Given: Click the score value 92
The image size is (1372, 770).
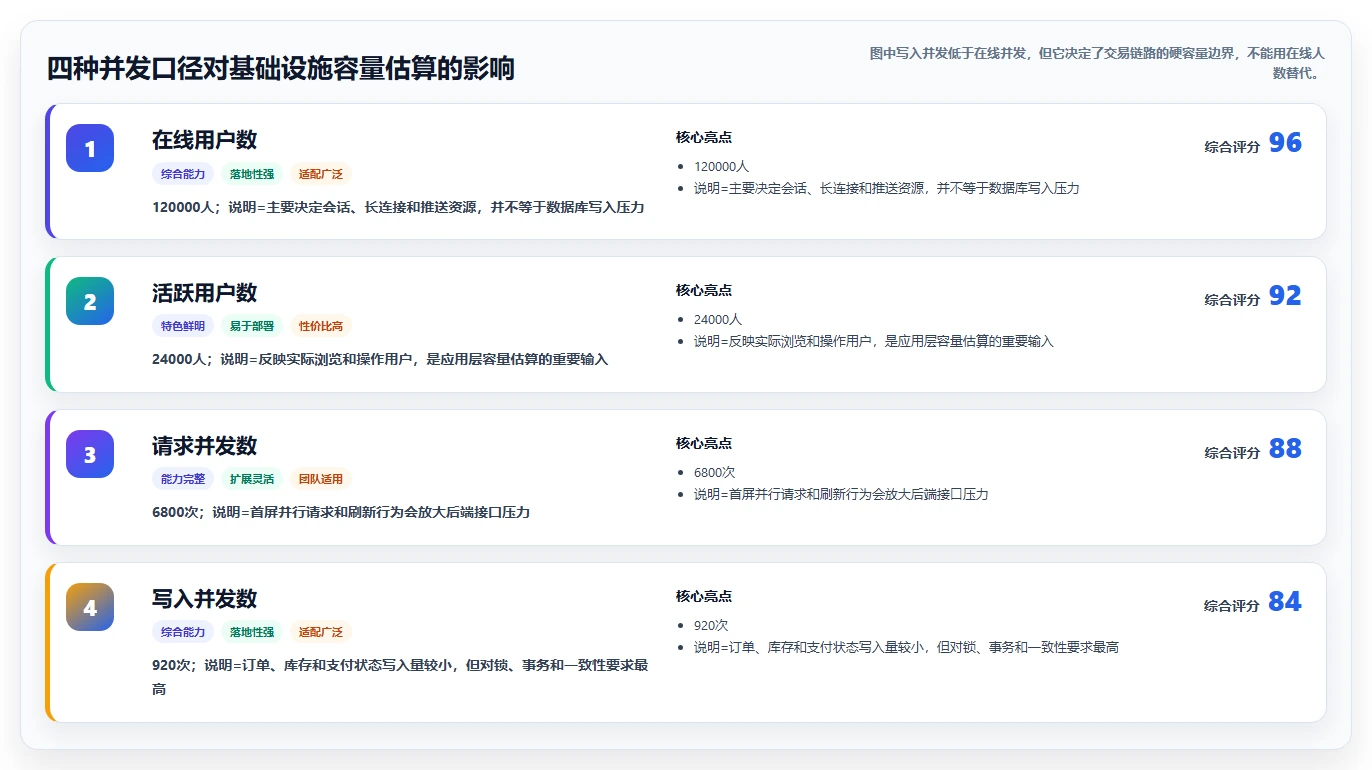Looking at the screenshot, I should point(1285,296).
